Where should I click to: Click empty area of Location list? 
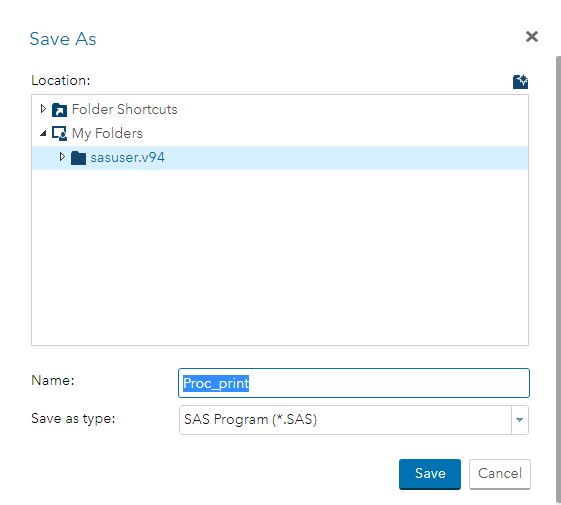(x=280, y=258)
